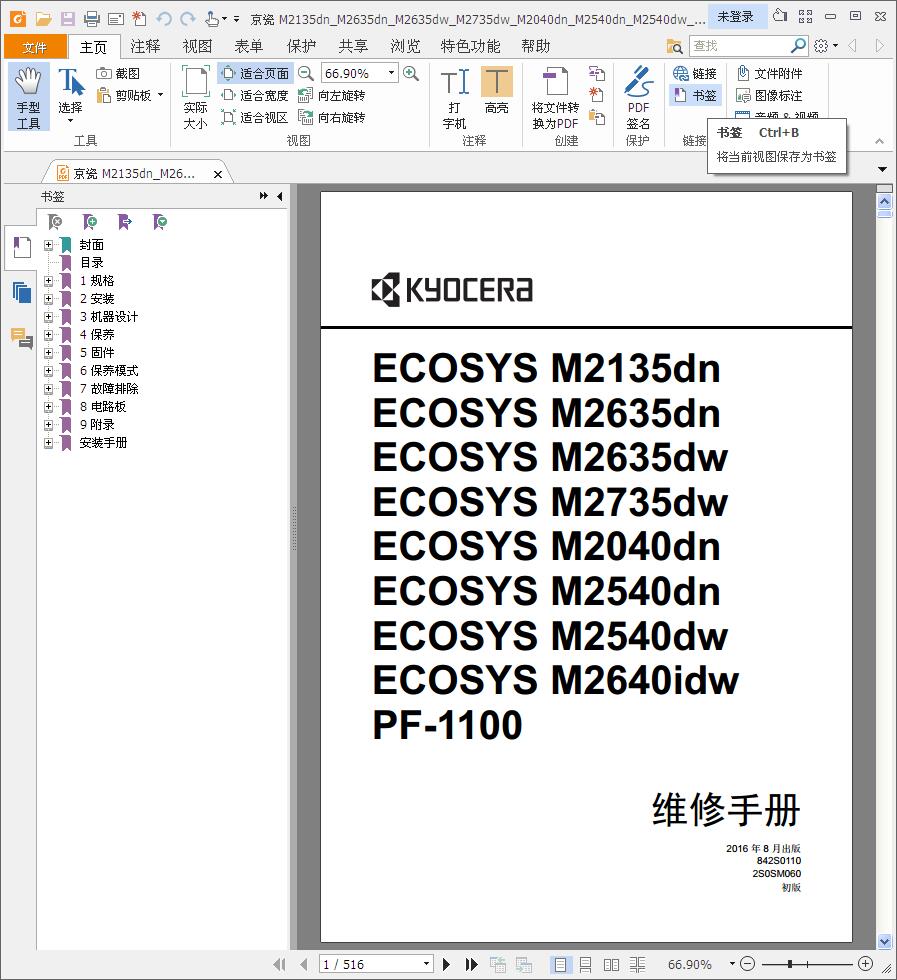Viewport: 897px width, 980px height.
Task: Open the 目录 bookmark
Action: 91,263
